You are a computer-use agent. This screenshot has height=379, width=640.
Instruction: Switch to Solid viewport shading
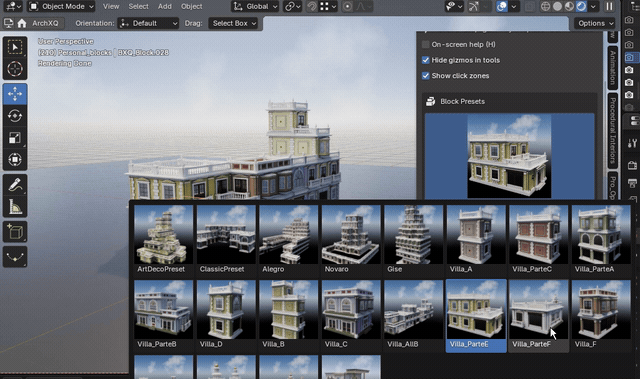557,7
